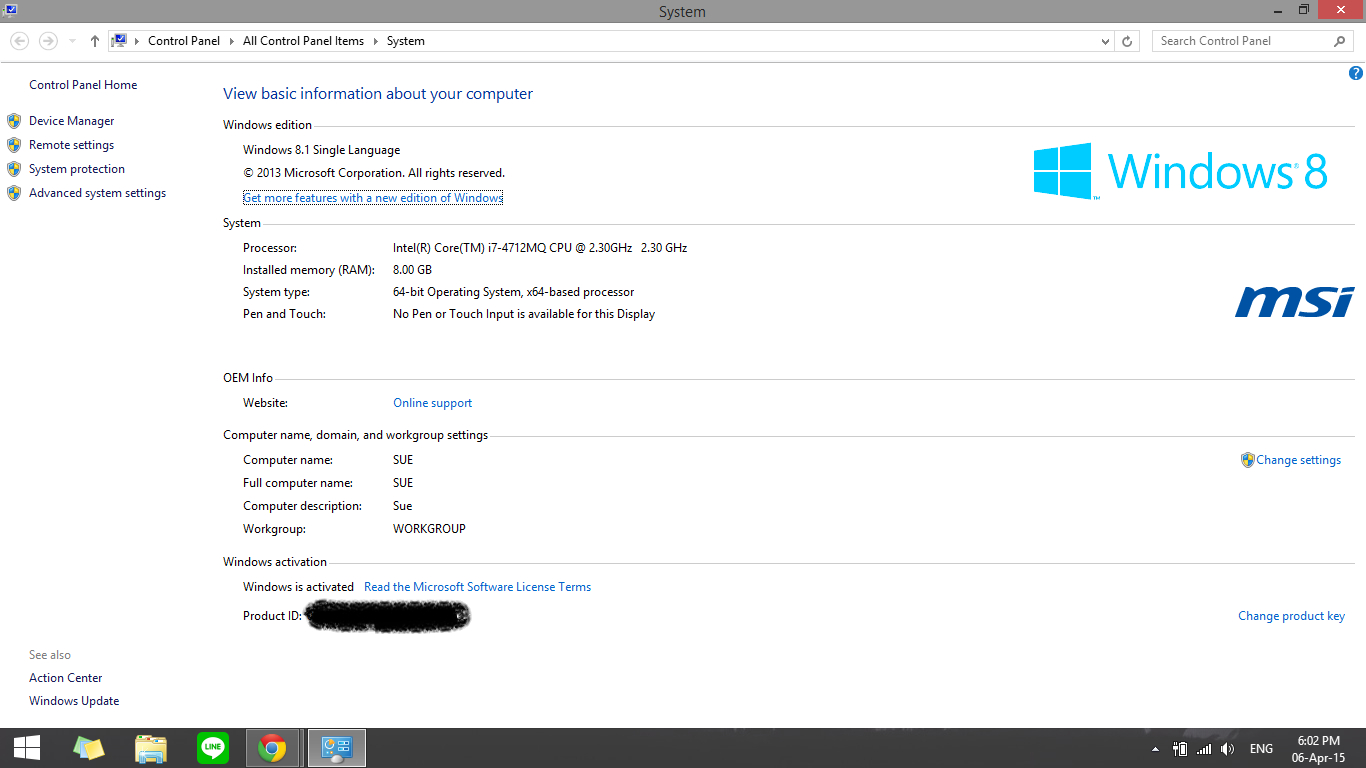1366x768 pixels.
Task: Go up one level with Up arrow
Action: pos(95,41)
